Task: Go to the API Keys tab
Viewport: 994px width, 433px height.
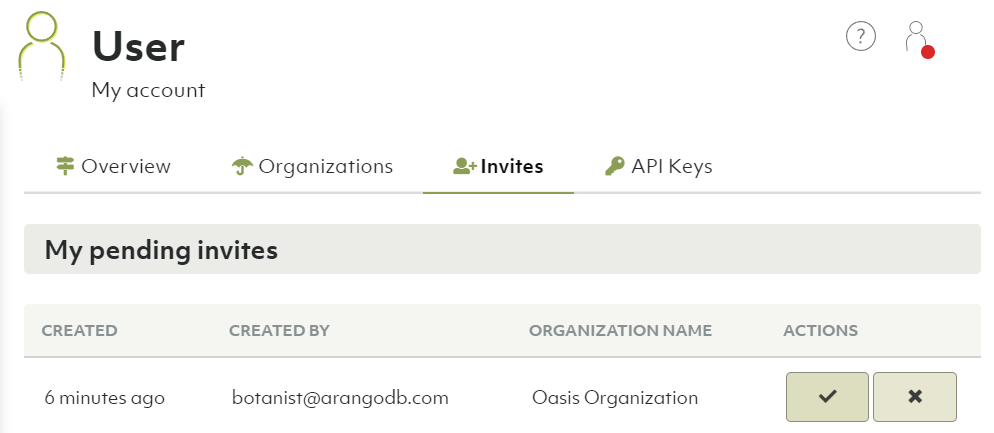Action: 659,166
